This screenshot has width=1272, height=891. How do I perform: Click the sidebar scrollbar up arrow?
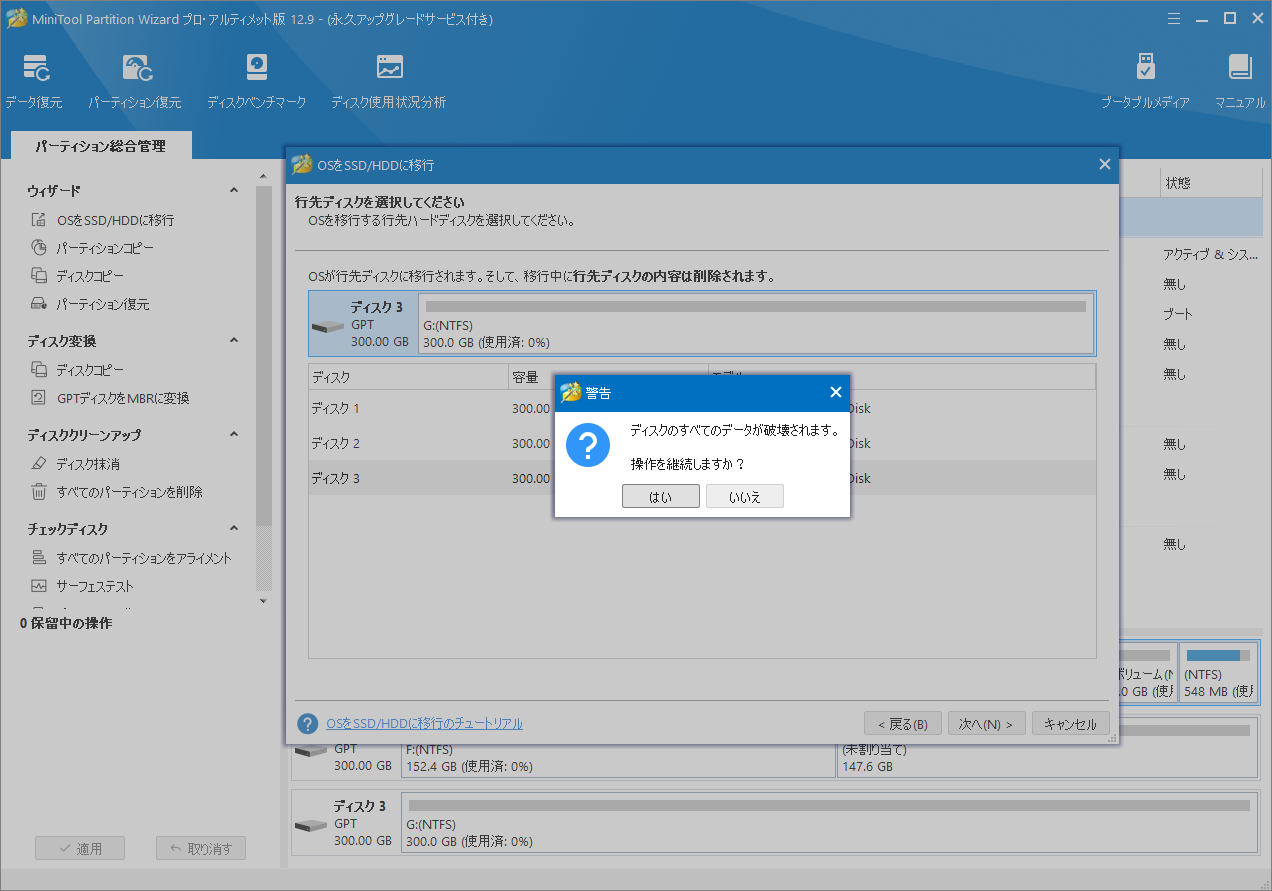(x=264, y=178)
